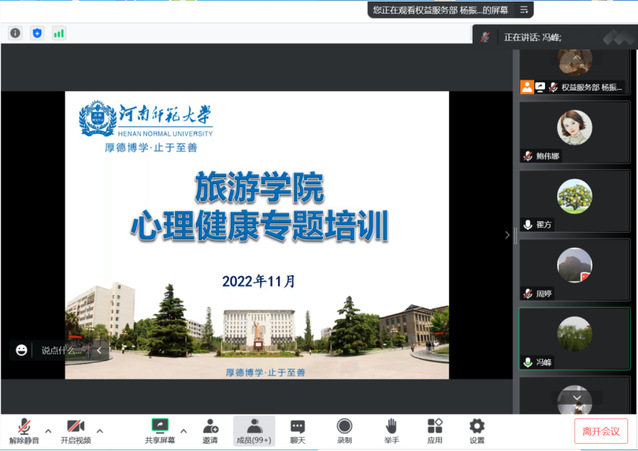Image resolution: width=638 pixels, height=451 pixels.
Task: Turn on camera via 开启视频
Action: (x=75, y=431)
